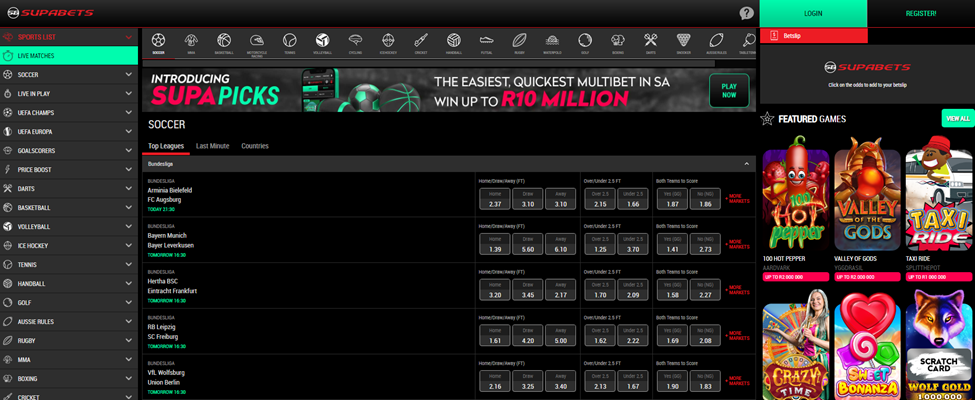The width and height of the screenshot is (975, 400).
Task: Click the sports bar horizontal scrollbar
Action: (428, 63)
